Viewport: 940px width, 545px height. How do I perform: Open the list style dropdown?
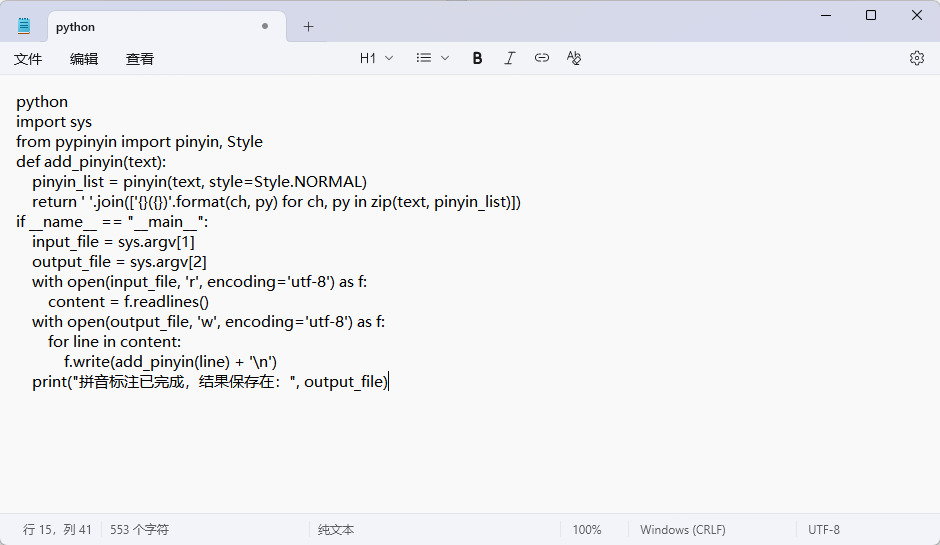click(x=433, y=58)
